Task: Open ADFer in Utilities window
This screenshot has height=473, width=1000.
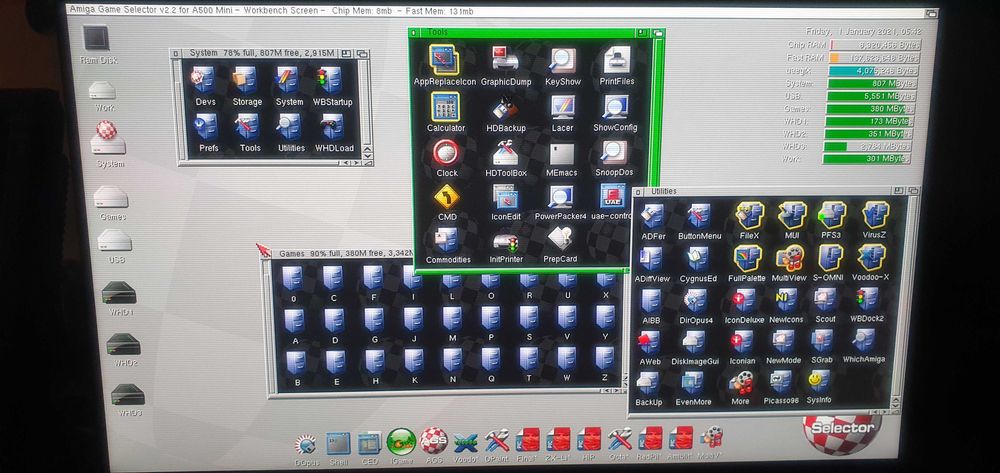Action: coord(652,217)
